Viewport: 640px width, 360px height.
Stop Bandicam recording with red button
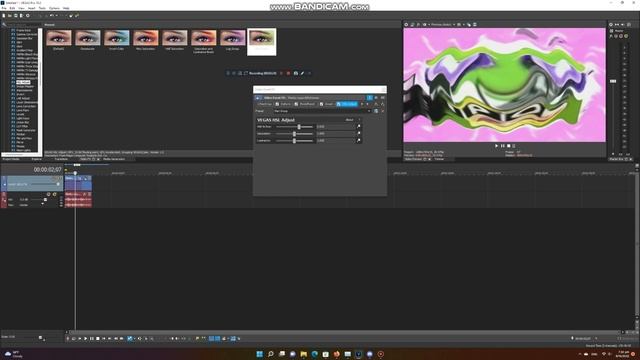point(288,73)
